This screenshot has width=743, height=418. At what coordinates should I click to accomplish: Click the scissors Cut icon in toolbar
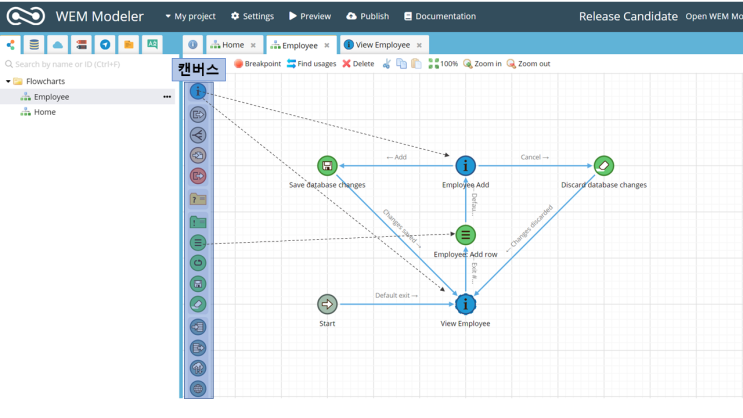point(387,64)
